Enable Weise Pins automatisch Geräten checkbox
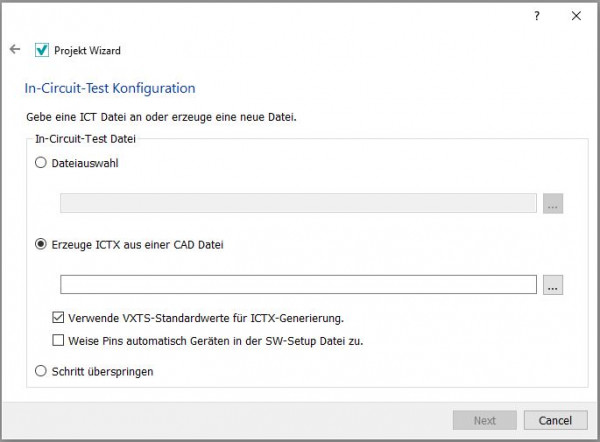 pos(59,340)
